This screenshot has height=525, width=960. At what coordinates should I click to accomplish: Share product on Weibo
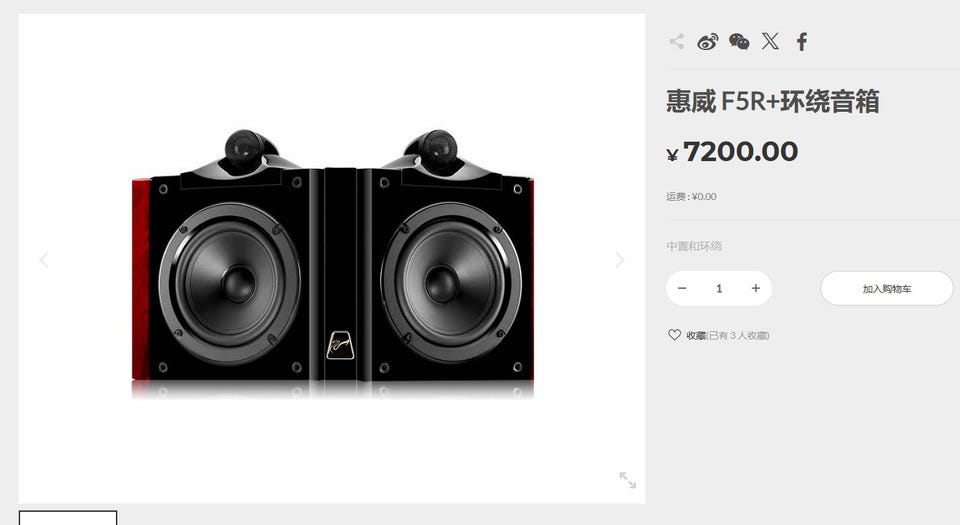(708, 42)
